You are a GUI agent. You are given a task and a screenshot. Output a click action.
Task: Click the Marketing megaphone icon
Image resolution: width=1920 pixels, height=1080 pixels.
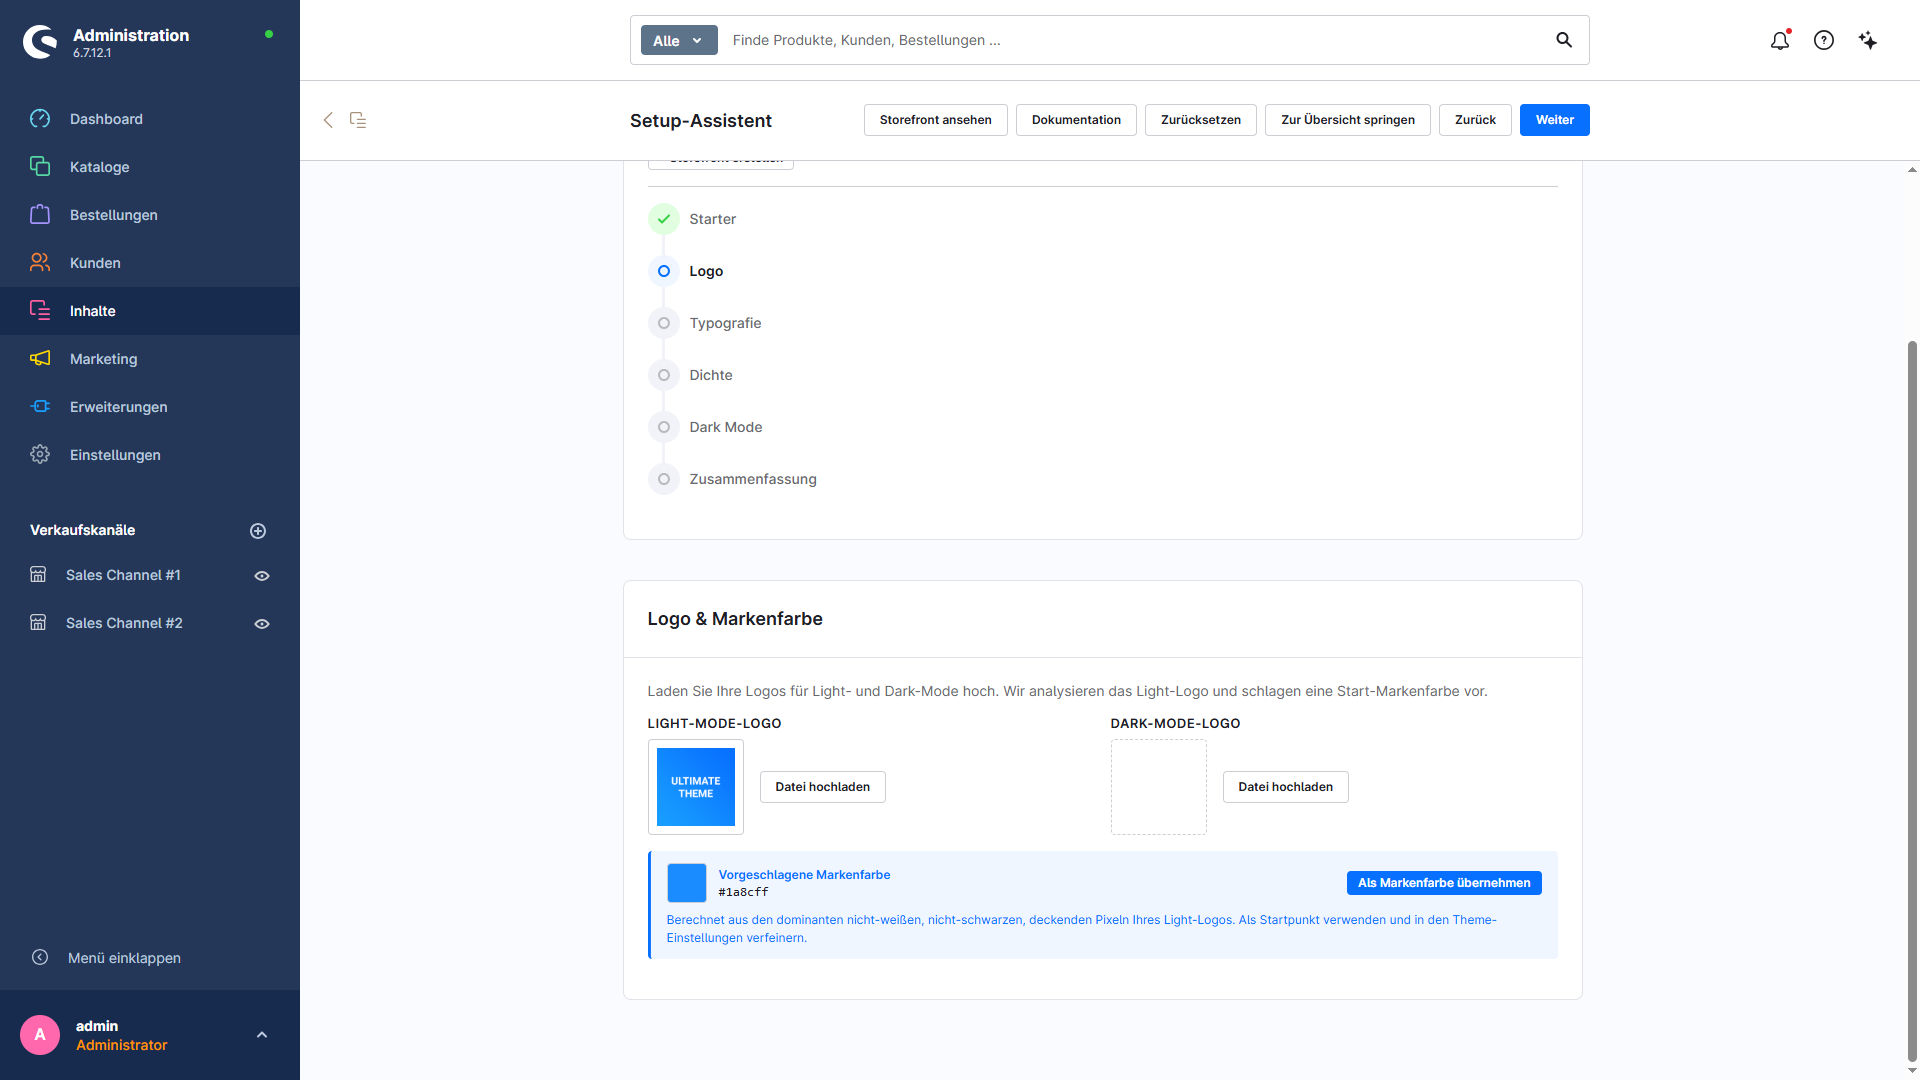click(40, 359)
